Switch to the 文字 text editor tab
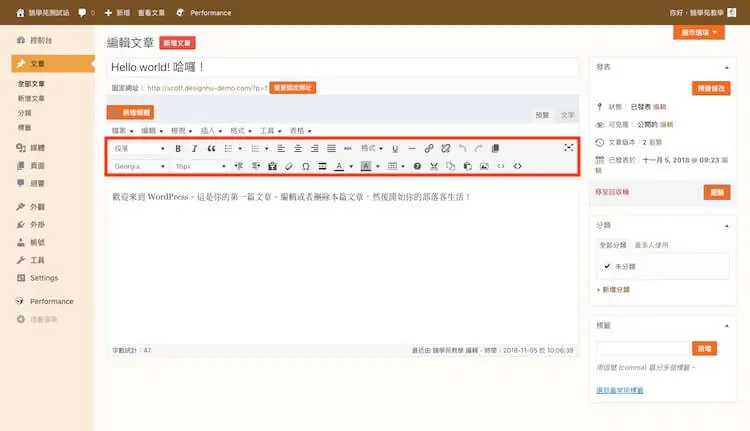This screenshot has width=750, height=431. click(x=567, y=115)
